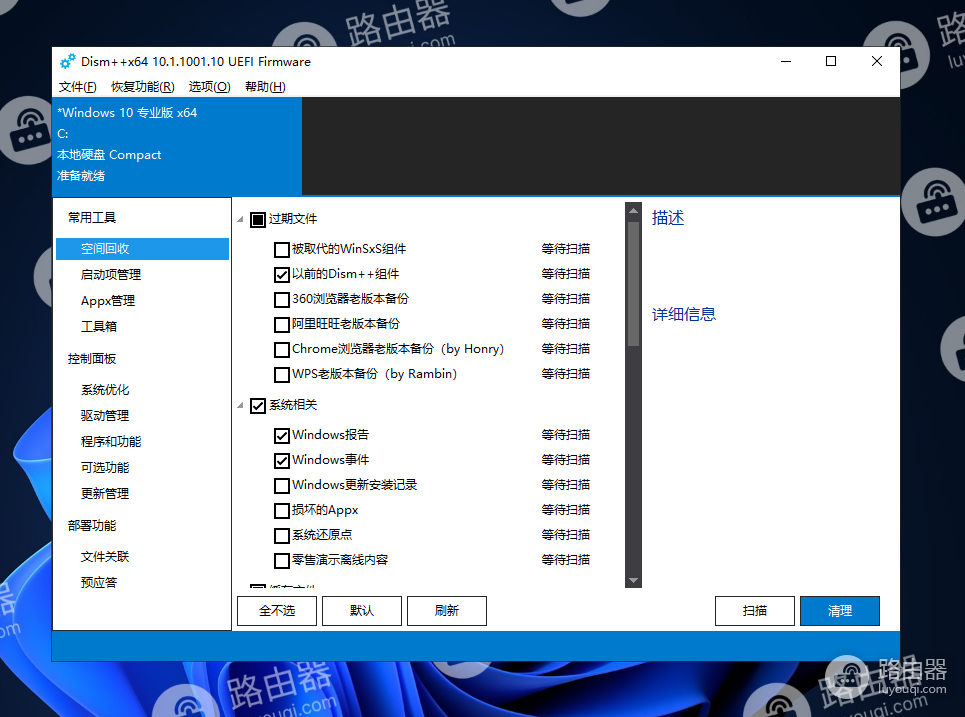Image resolution: width=965 pixels, height=717 pixels.
Task: Open the 恢复功能(R) menu
Action: coord(142,87)
